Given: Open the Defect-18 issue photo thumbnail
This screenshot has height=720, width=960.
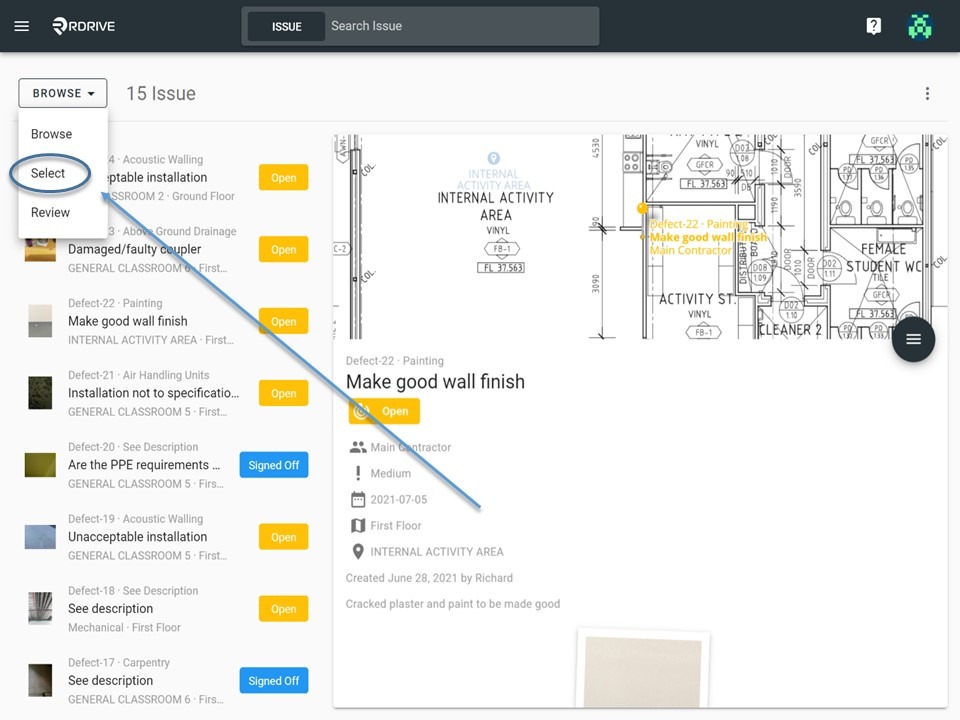Looking at the screenshot, I should pyautogui.click(x=40, y=609).
